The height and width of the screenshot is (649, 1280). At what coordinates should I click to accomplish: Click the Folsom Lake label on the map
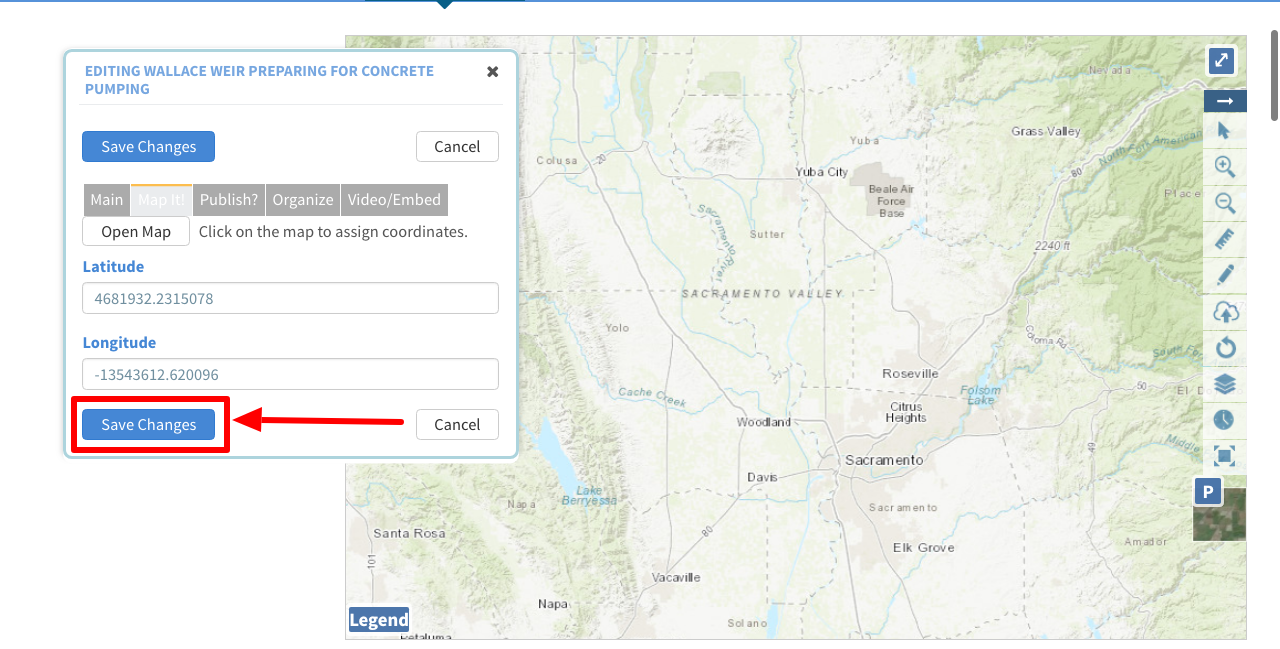pos(980,394)
